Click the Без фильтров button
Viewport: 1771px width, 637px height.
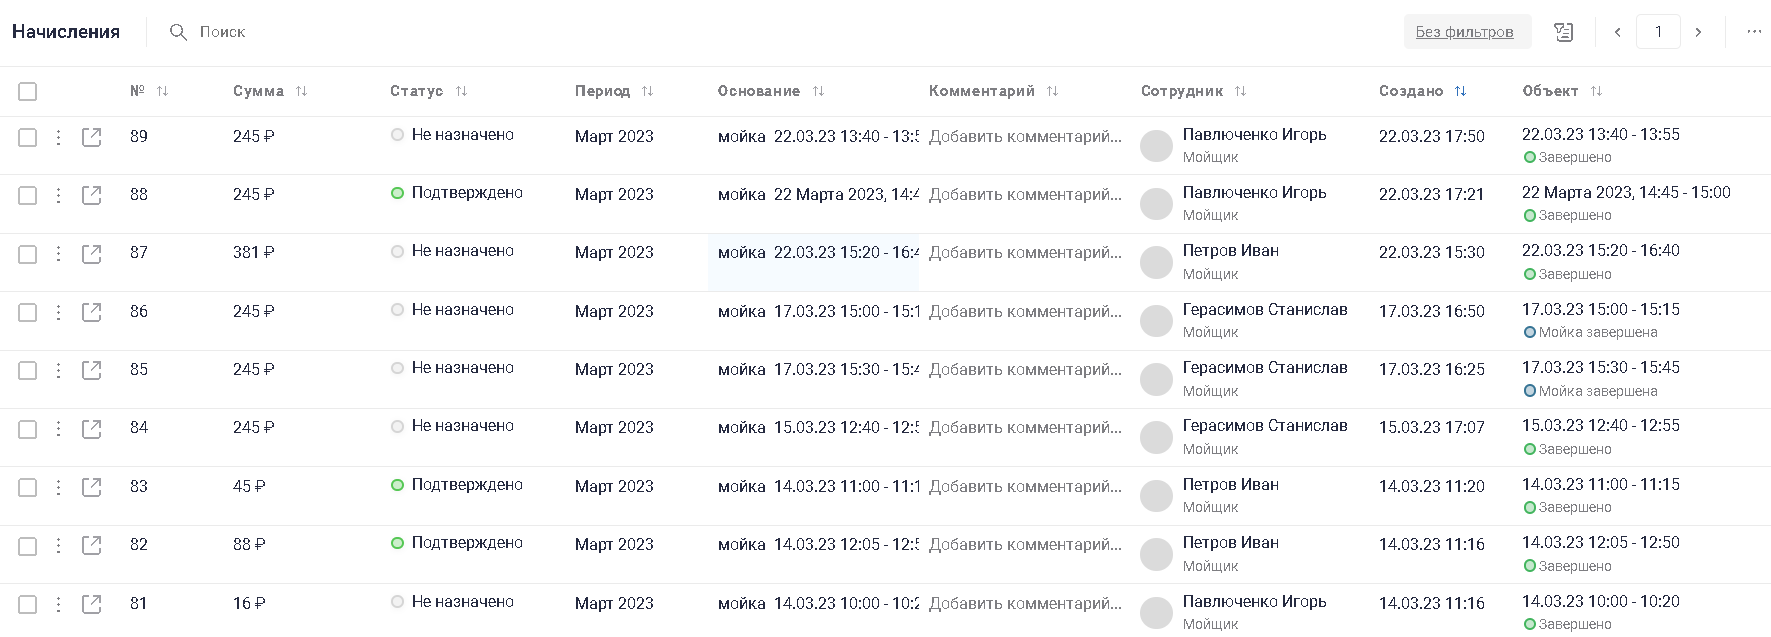tap(1465, 32)
